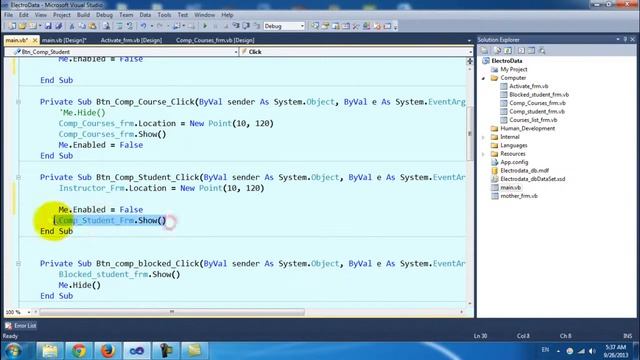Click the network icon in system tray

pos(581,351)
